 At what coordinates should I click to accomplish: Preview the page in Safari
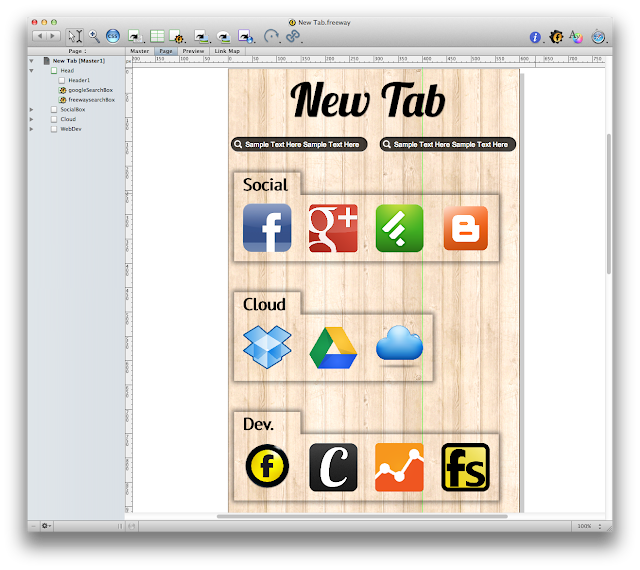pos(598,37)
